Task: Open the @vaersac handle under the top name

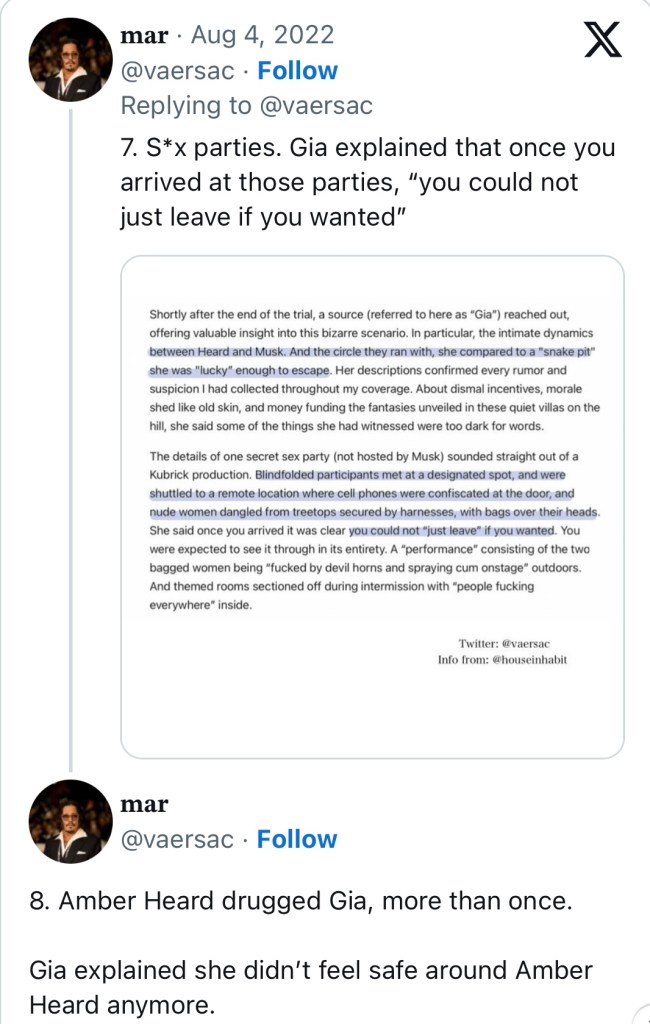Action: click(179, 71)
